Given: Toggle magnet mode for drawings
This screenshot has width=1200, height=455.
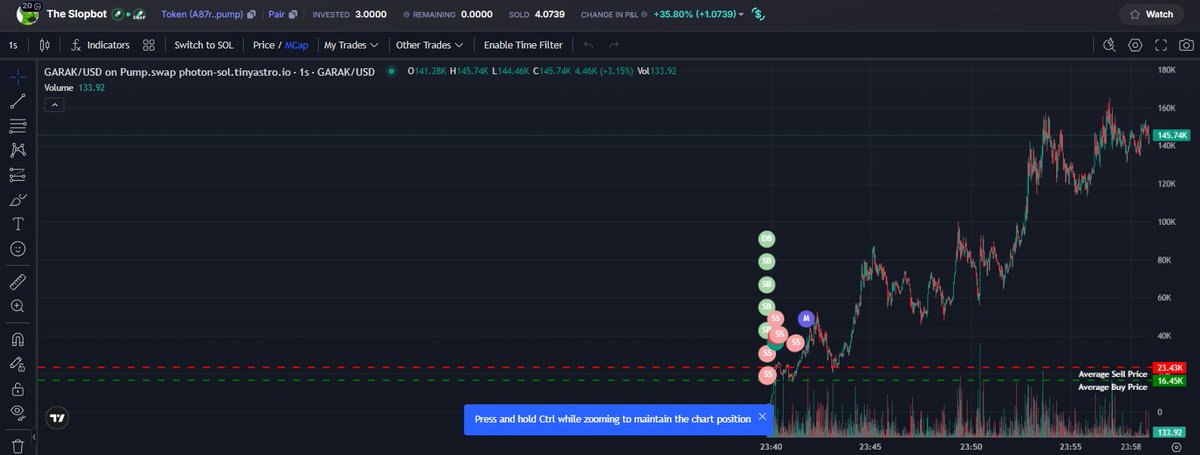Looking at the screenshot, I should (x=18, y=340).
